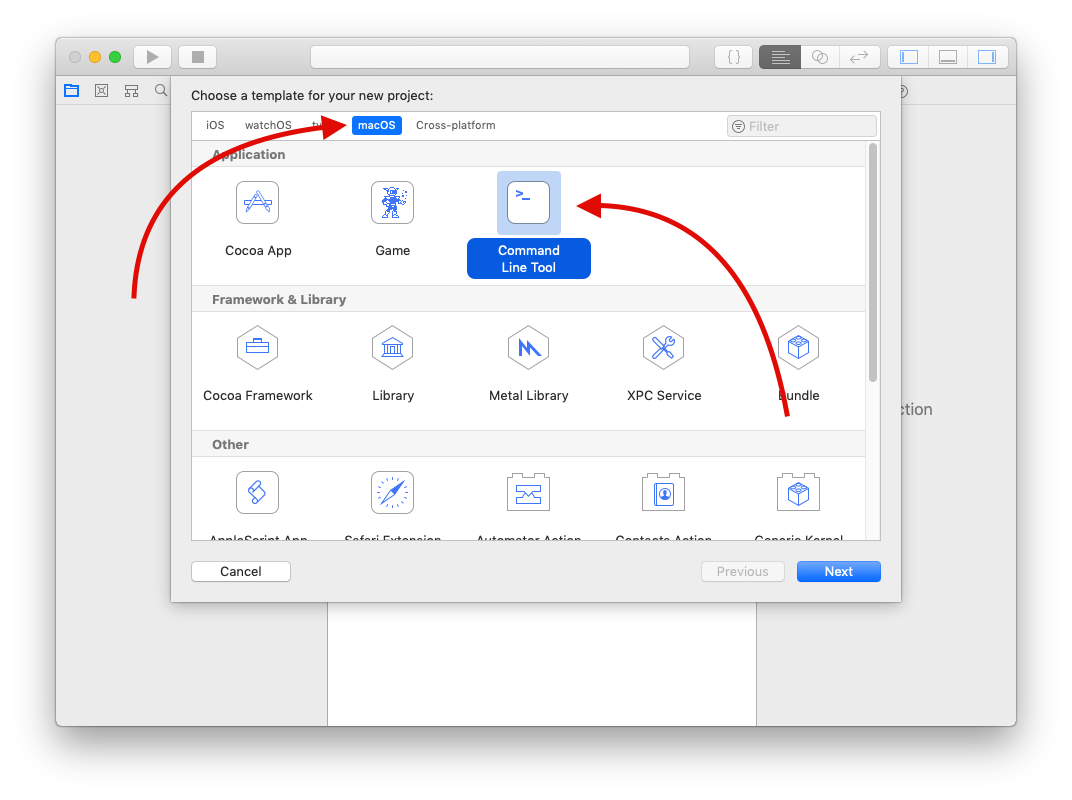Toggle the navigator panel visibility
Image resolution: width=1072 pixels, height=800 pixels.
pyautogui.click(x=909, y=57)
